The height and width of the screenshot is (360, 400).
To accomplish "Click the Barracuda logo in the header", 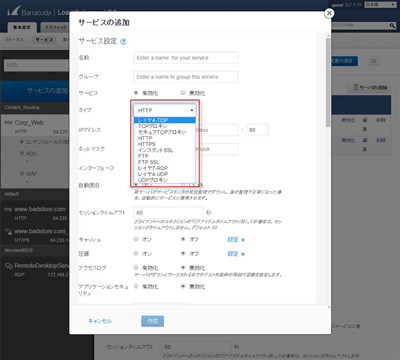I will [x=13, y=12].
